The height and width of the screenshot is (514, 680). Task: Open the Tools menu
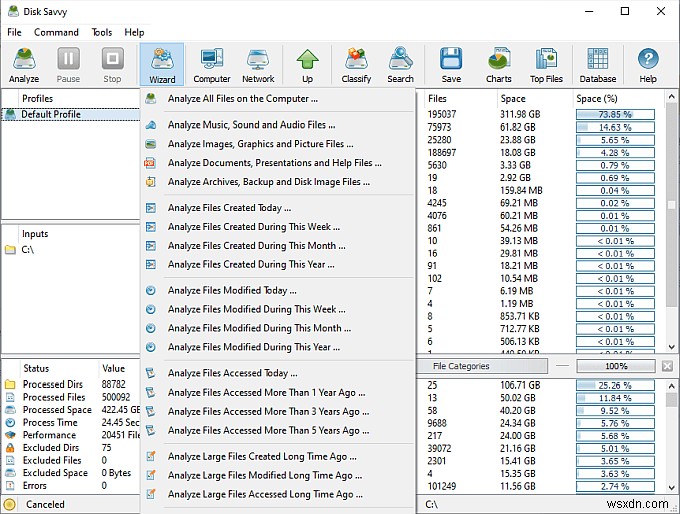click(101, 32)
